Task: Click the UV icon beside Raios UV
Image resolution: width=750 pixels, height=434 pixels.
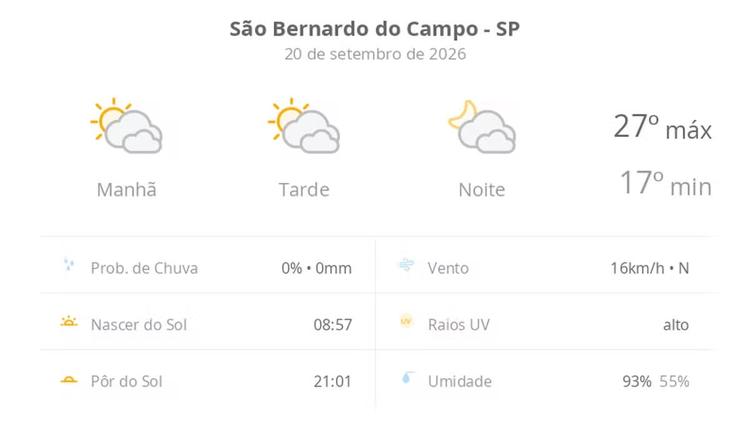Action: pos(406,321)
